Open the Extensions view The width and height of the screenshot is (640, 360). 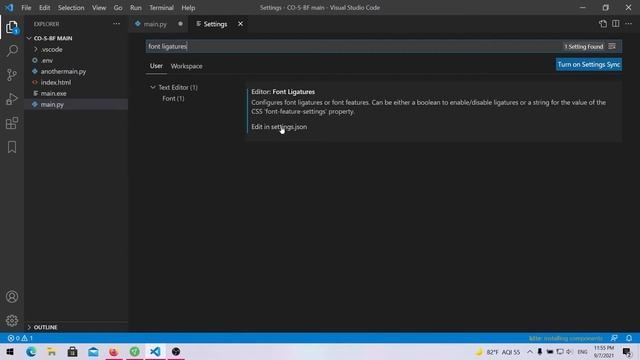pos(12,123)
